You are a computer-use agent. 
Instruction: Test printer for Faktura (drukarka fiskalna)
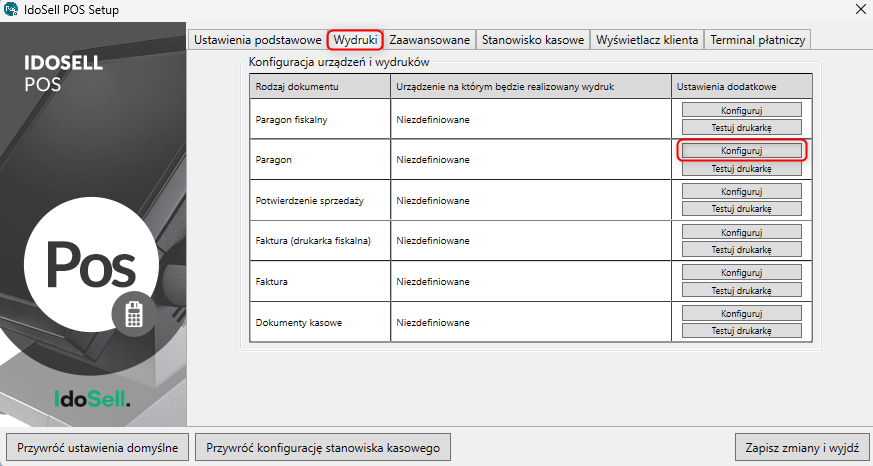[742, 249]
